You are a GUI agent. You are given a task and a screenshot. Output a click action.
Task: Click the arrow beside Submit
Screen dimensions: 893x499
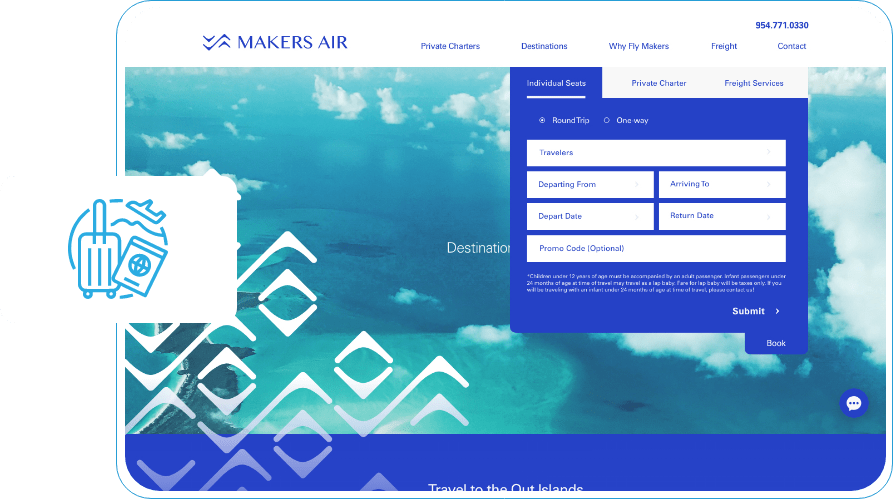[x=778, y=312]
